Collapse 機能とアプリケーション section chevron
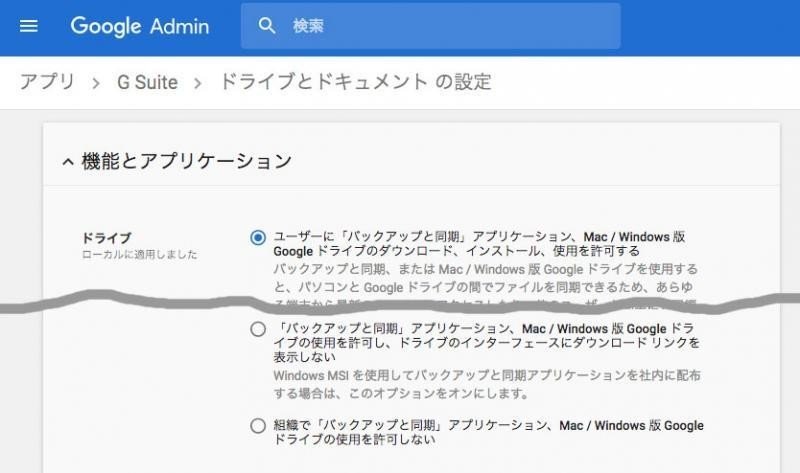 click(68, 162)
